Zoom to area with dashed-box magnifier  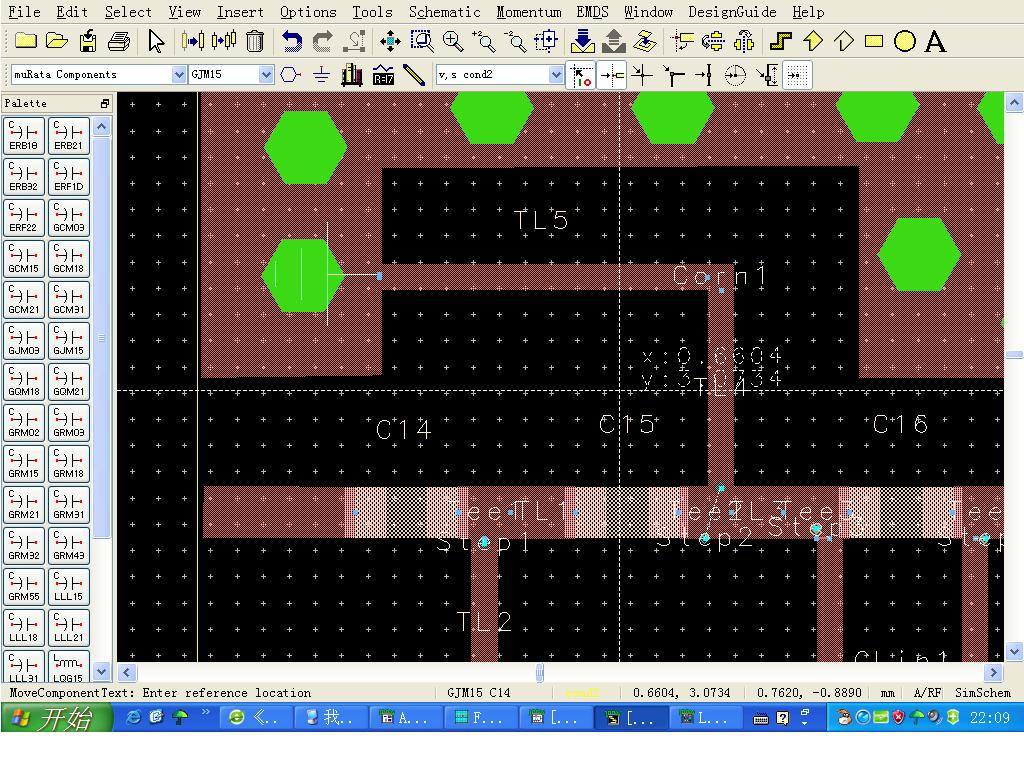(422, 41)
